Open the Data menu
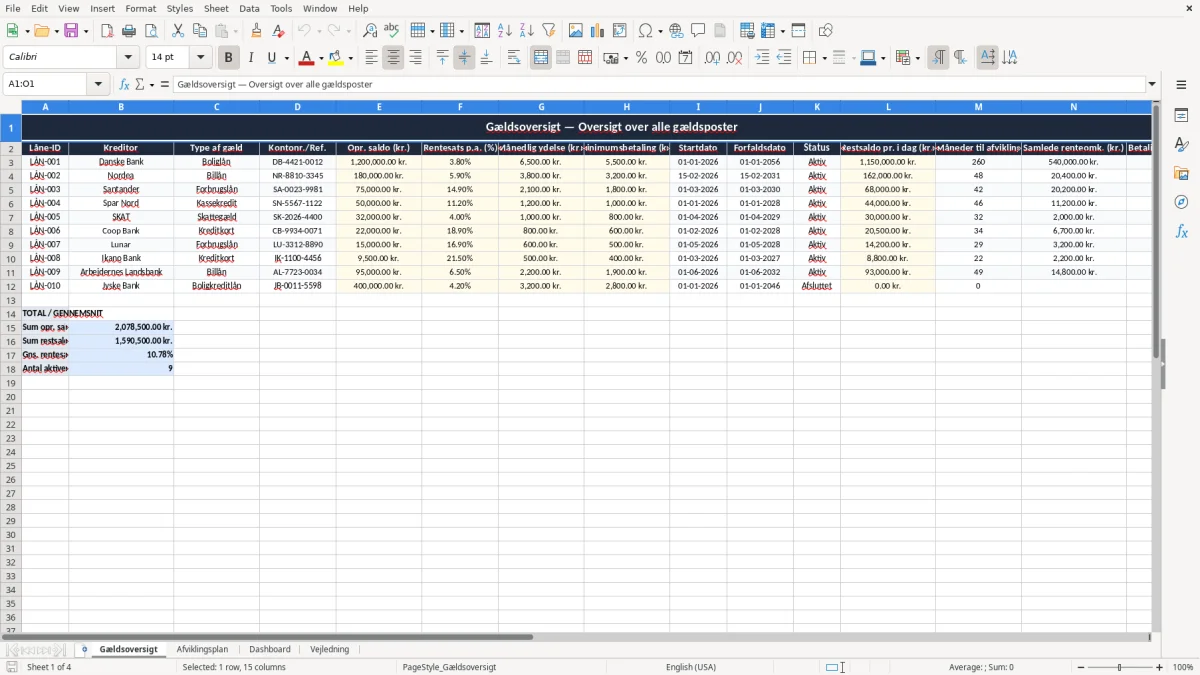Screen dimensions: 1200x675 249,8
